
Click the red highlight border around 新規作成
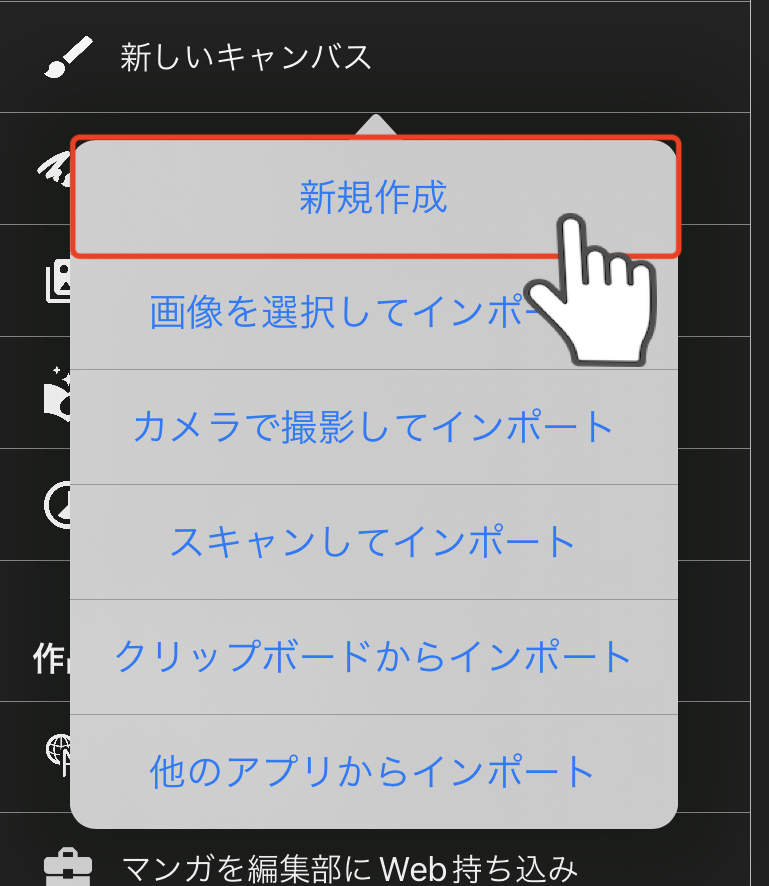coord(376,138)
